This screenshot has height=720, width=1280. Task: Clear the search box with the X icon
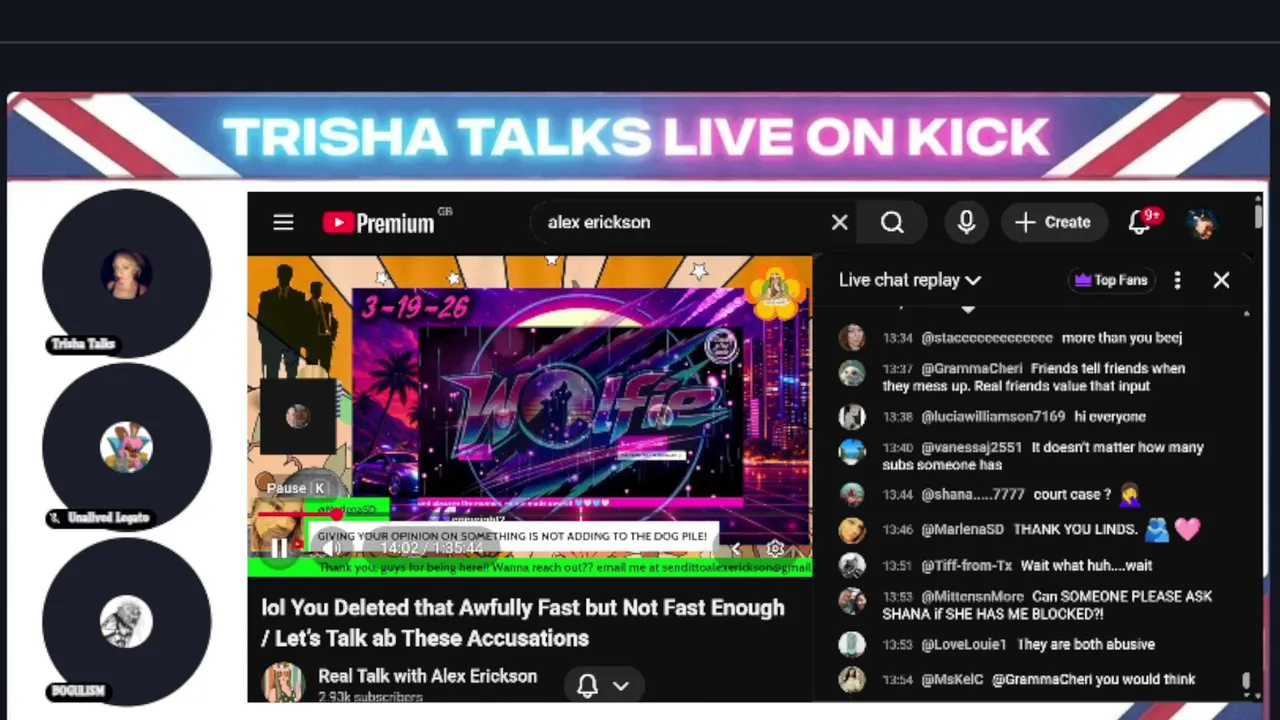839,222
